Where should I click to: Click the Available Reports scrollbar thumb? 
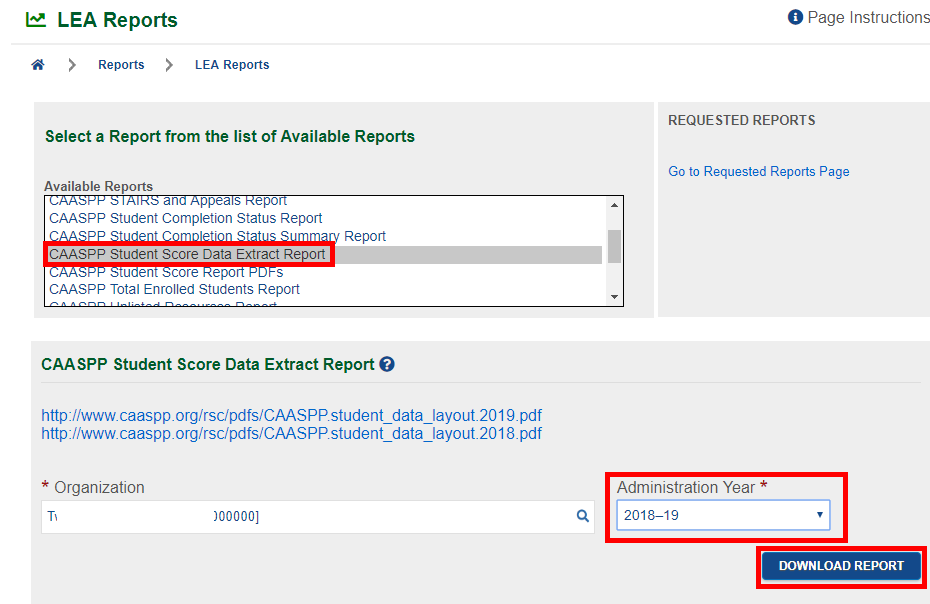click(614, 246)
